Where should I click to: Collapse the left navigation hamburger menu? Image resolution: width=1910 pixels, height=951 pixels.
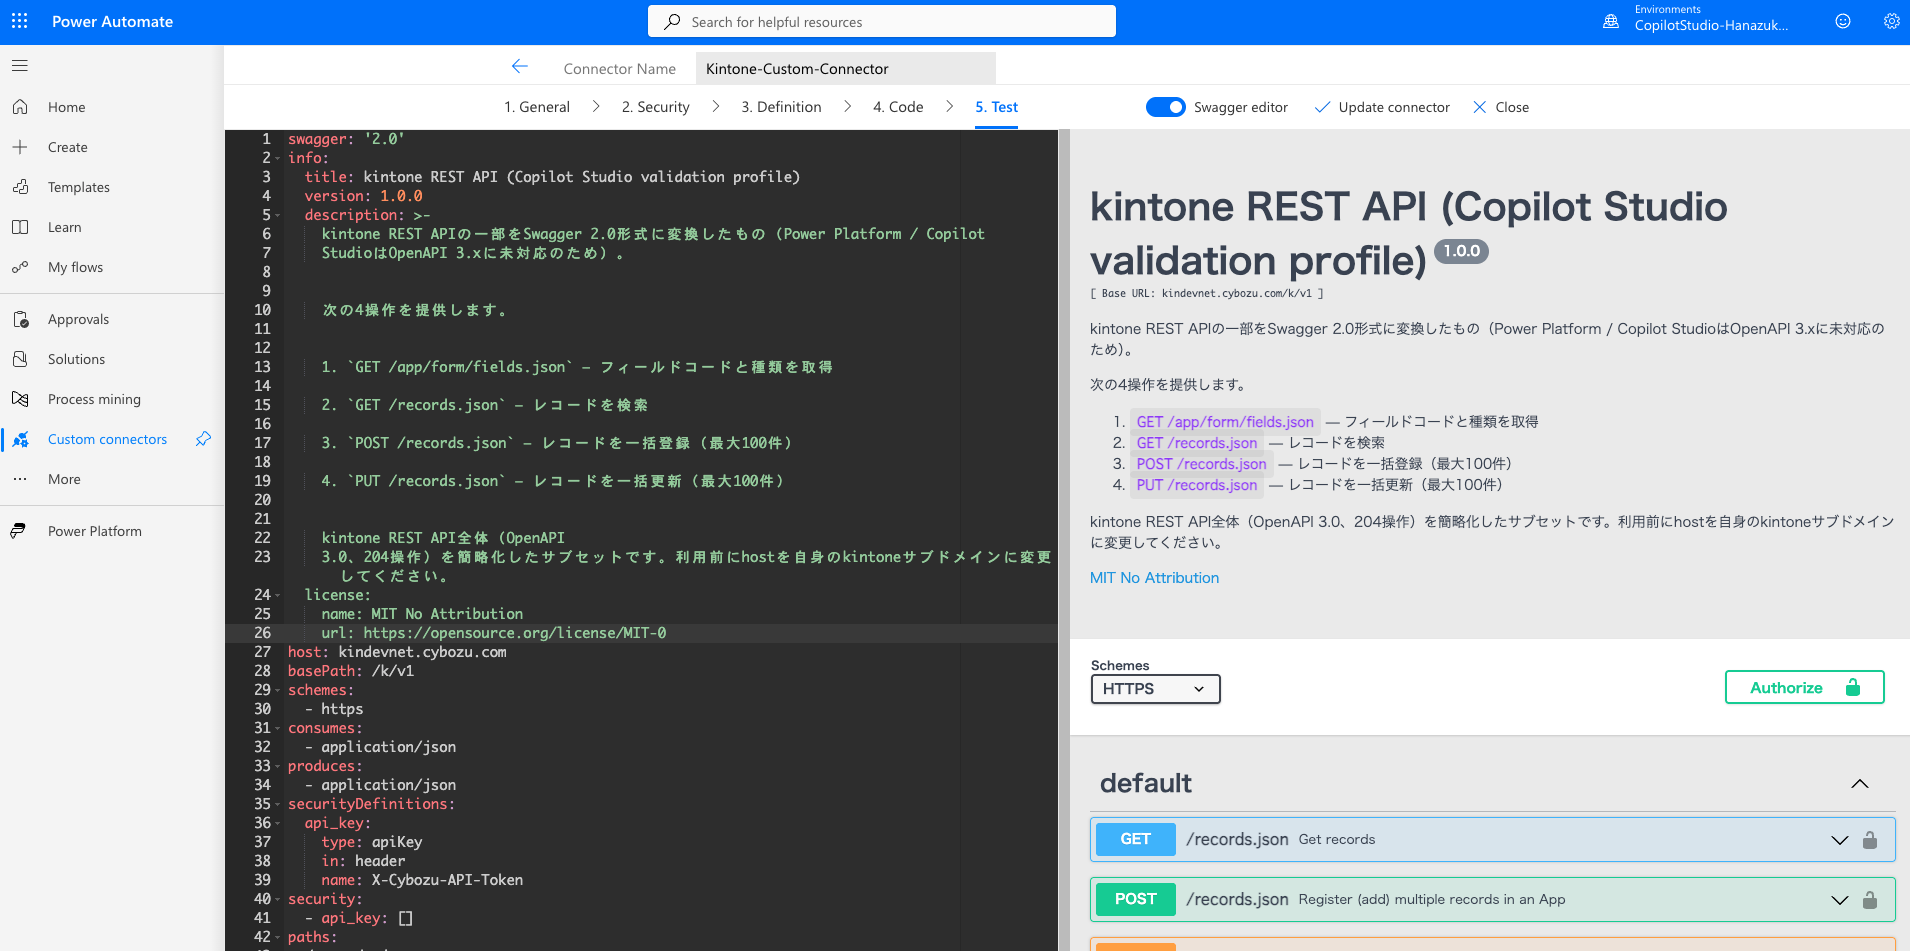coord(20,66)
